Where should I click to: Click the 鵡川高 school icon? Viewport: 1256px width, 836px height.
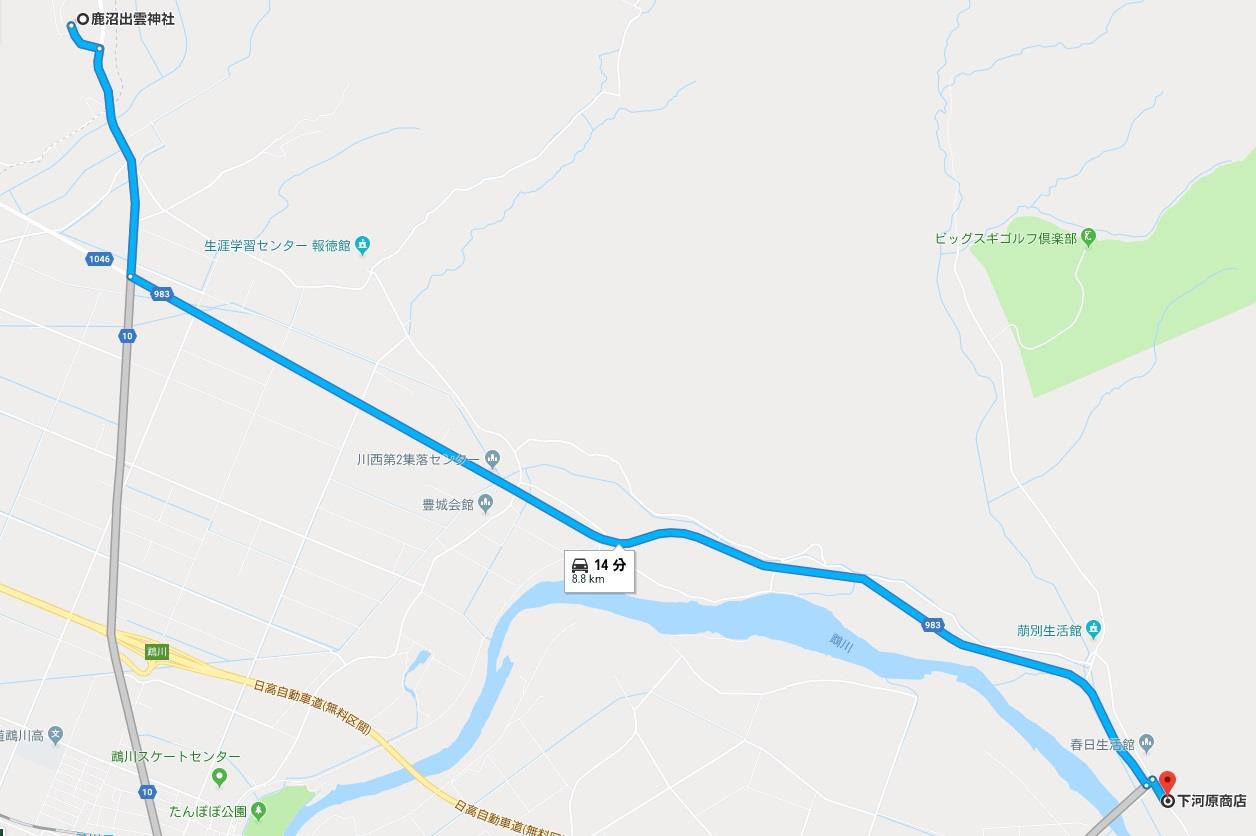point(56,735)
